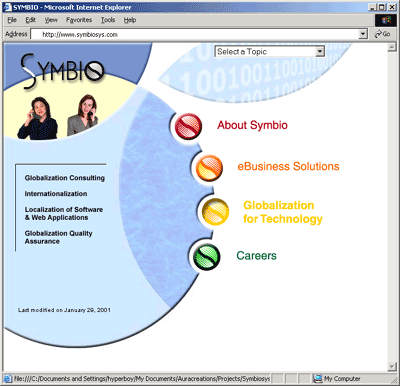Click the photo of two women on phones
The width and height of the screenshot is (400, 386).
pyautogui.click(x=57, y=116)
